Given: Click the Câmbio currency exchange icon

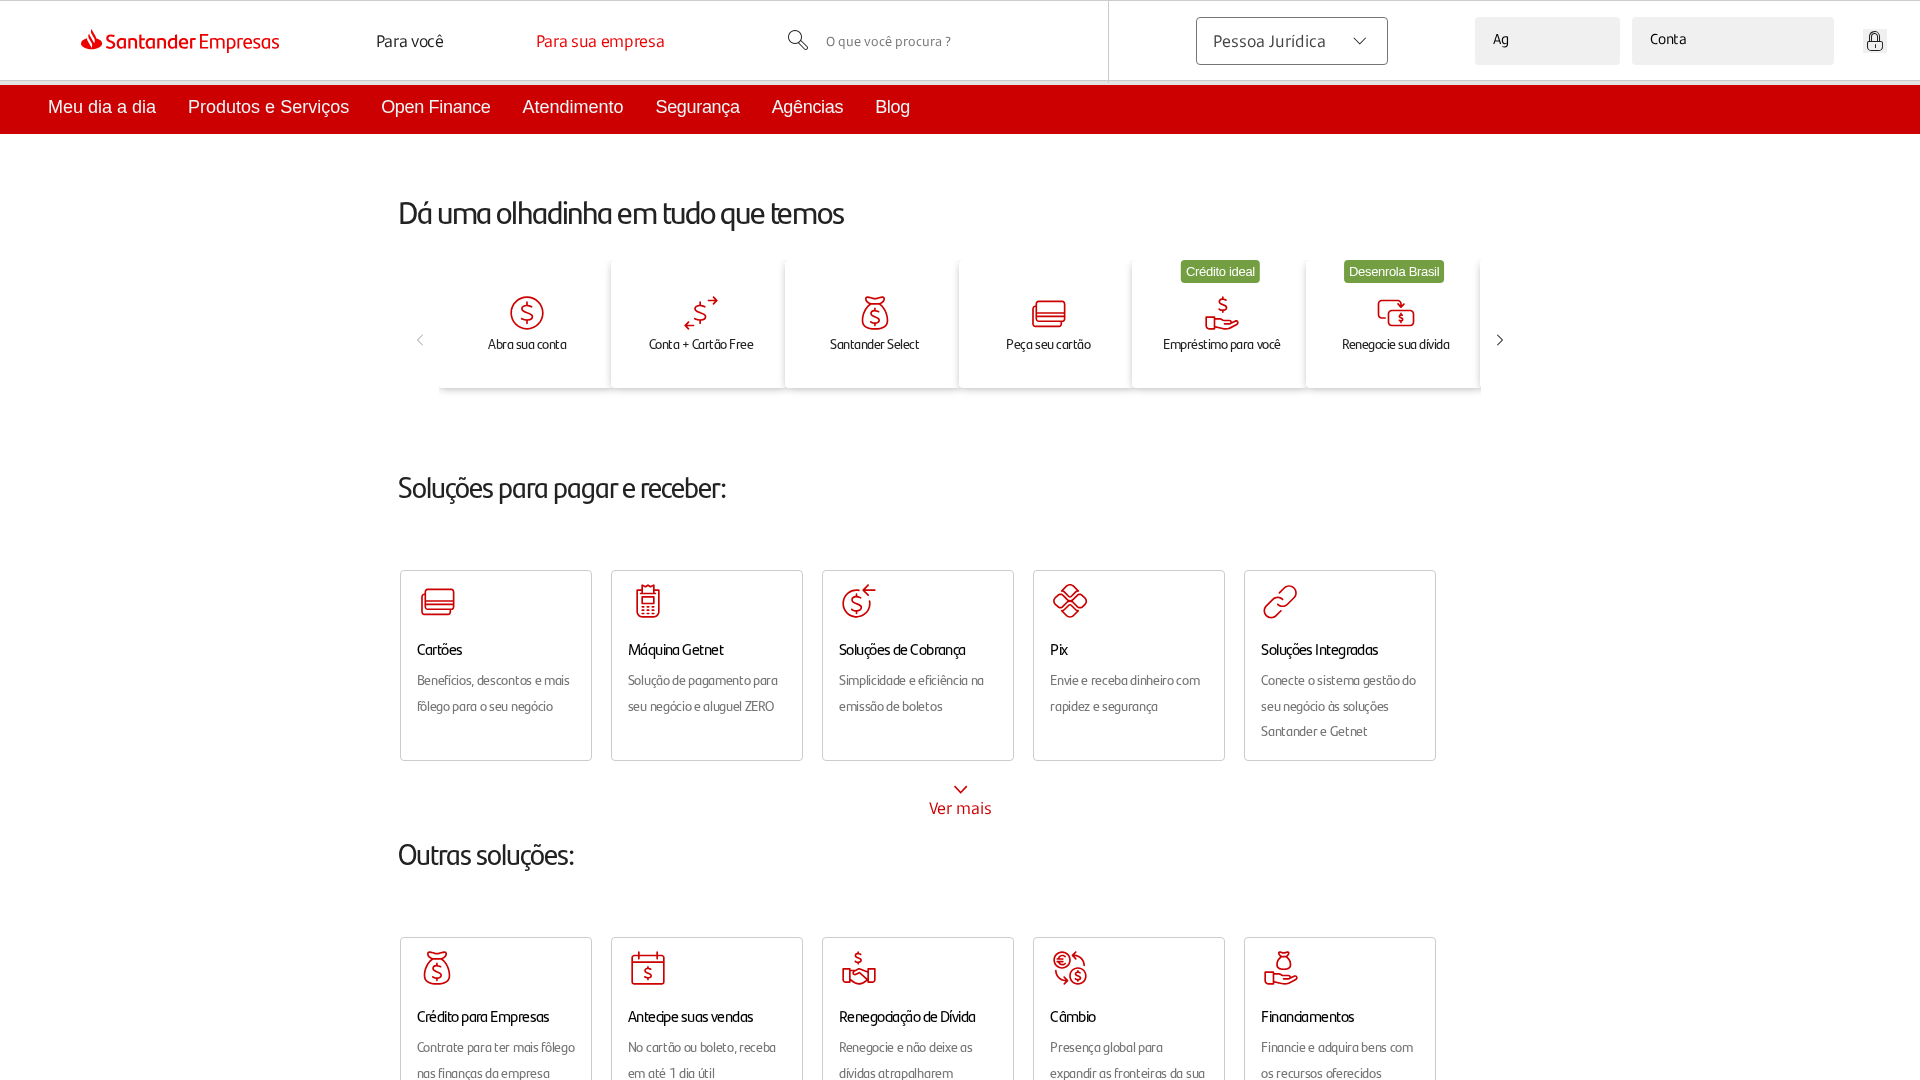Looking at the screenshot, I should 1070,968.
